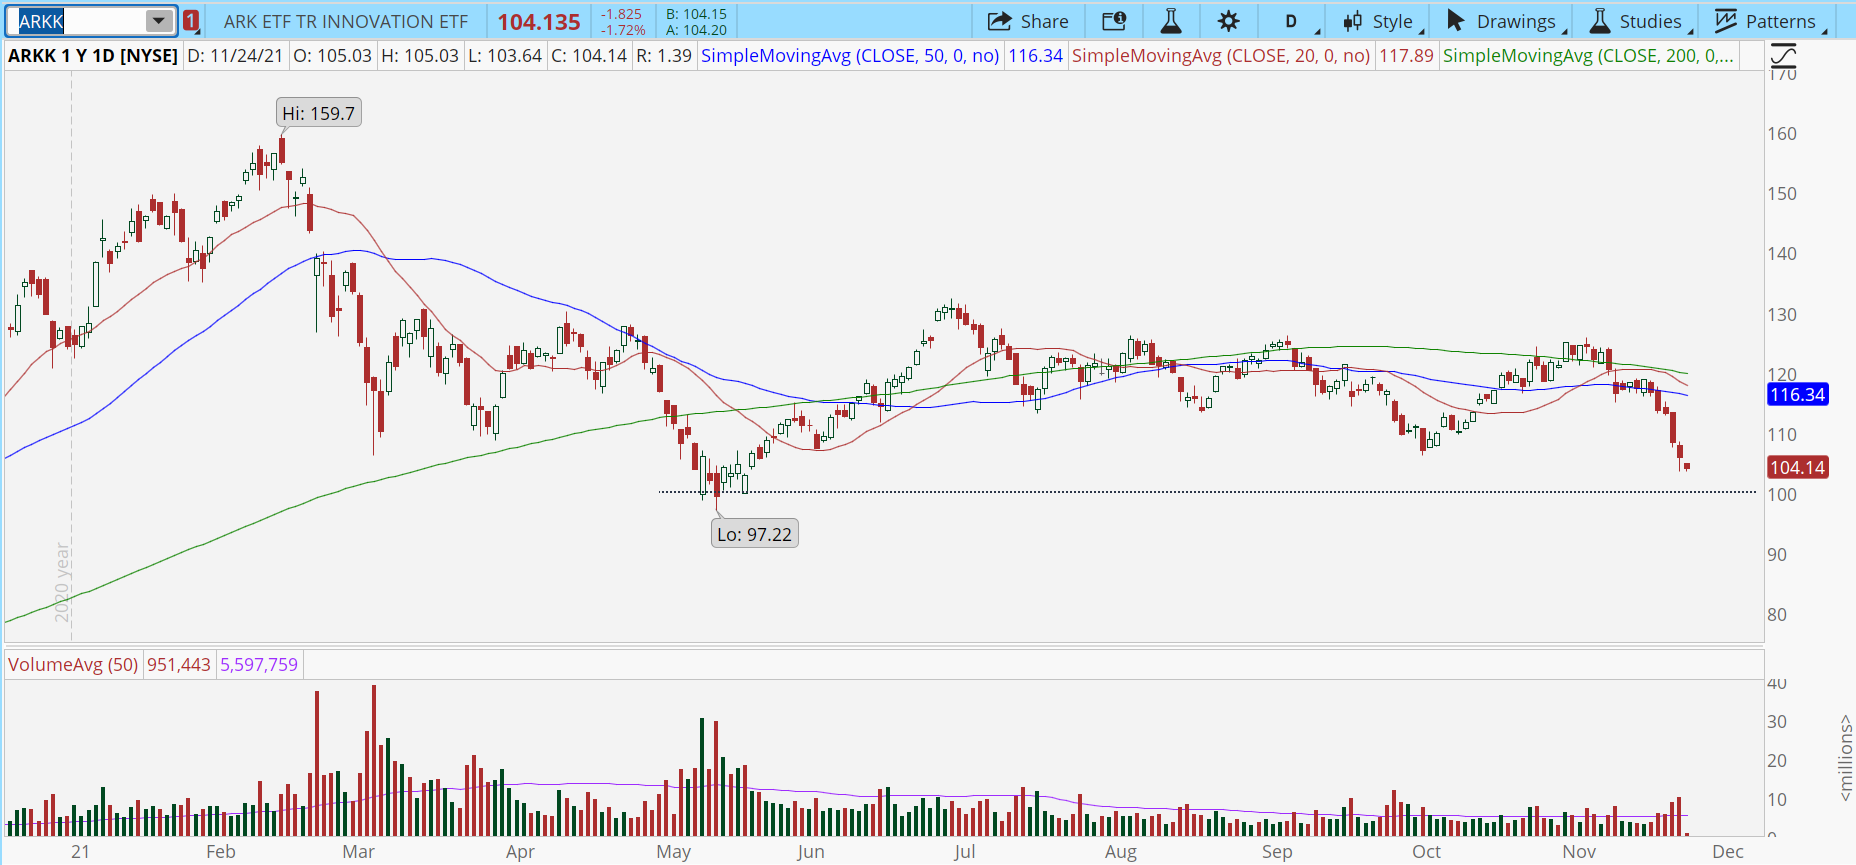The image size is (1856, 865).
Task: Click the 130 price axis label
Action: point(1782,315)
